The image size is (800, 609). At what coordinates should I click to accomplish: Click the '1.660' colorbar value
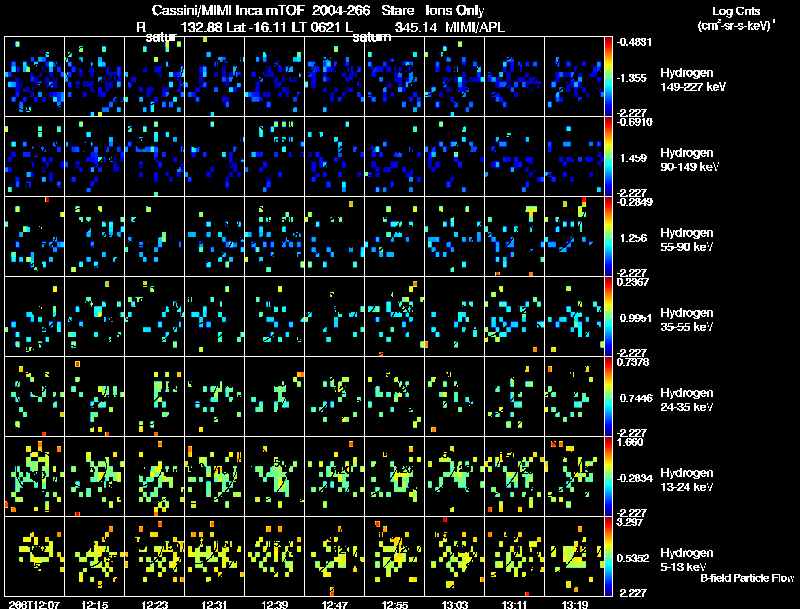(630, 442)
